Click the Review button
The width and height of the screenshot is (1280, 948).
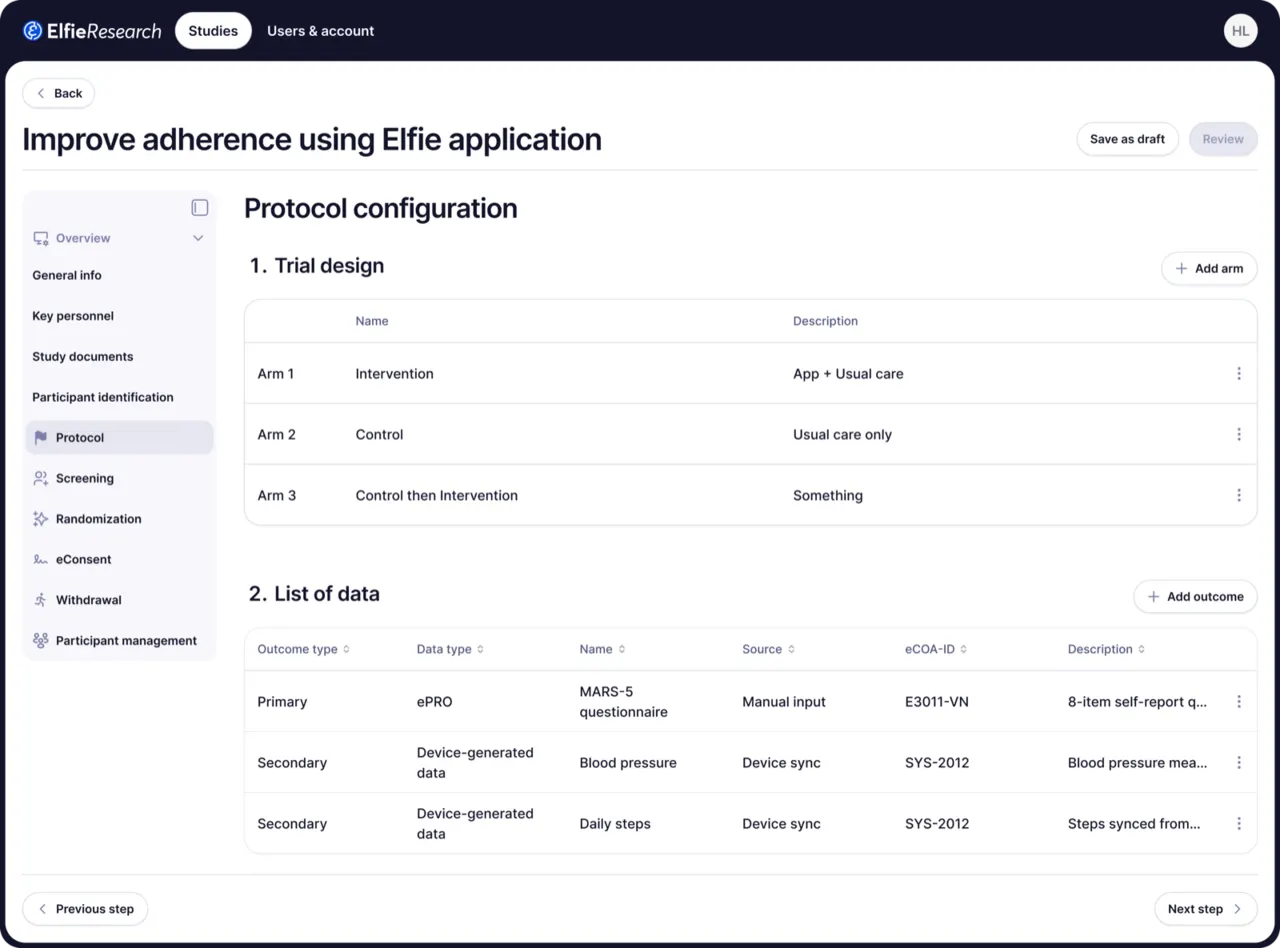[x=1223, y=139]
